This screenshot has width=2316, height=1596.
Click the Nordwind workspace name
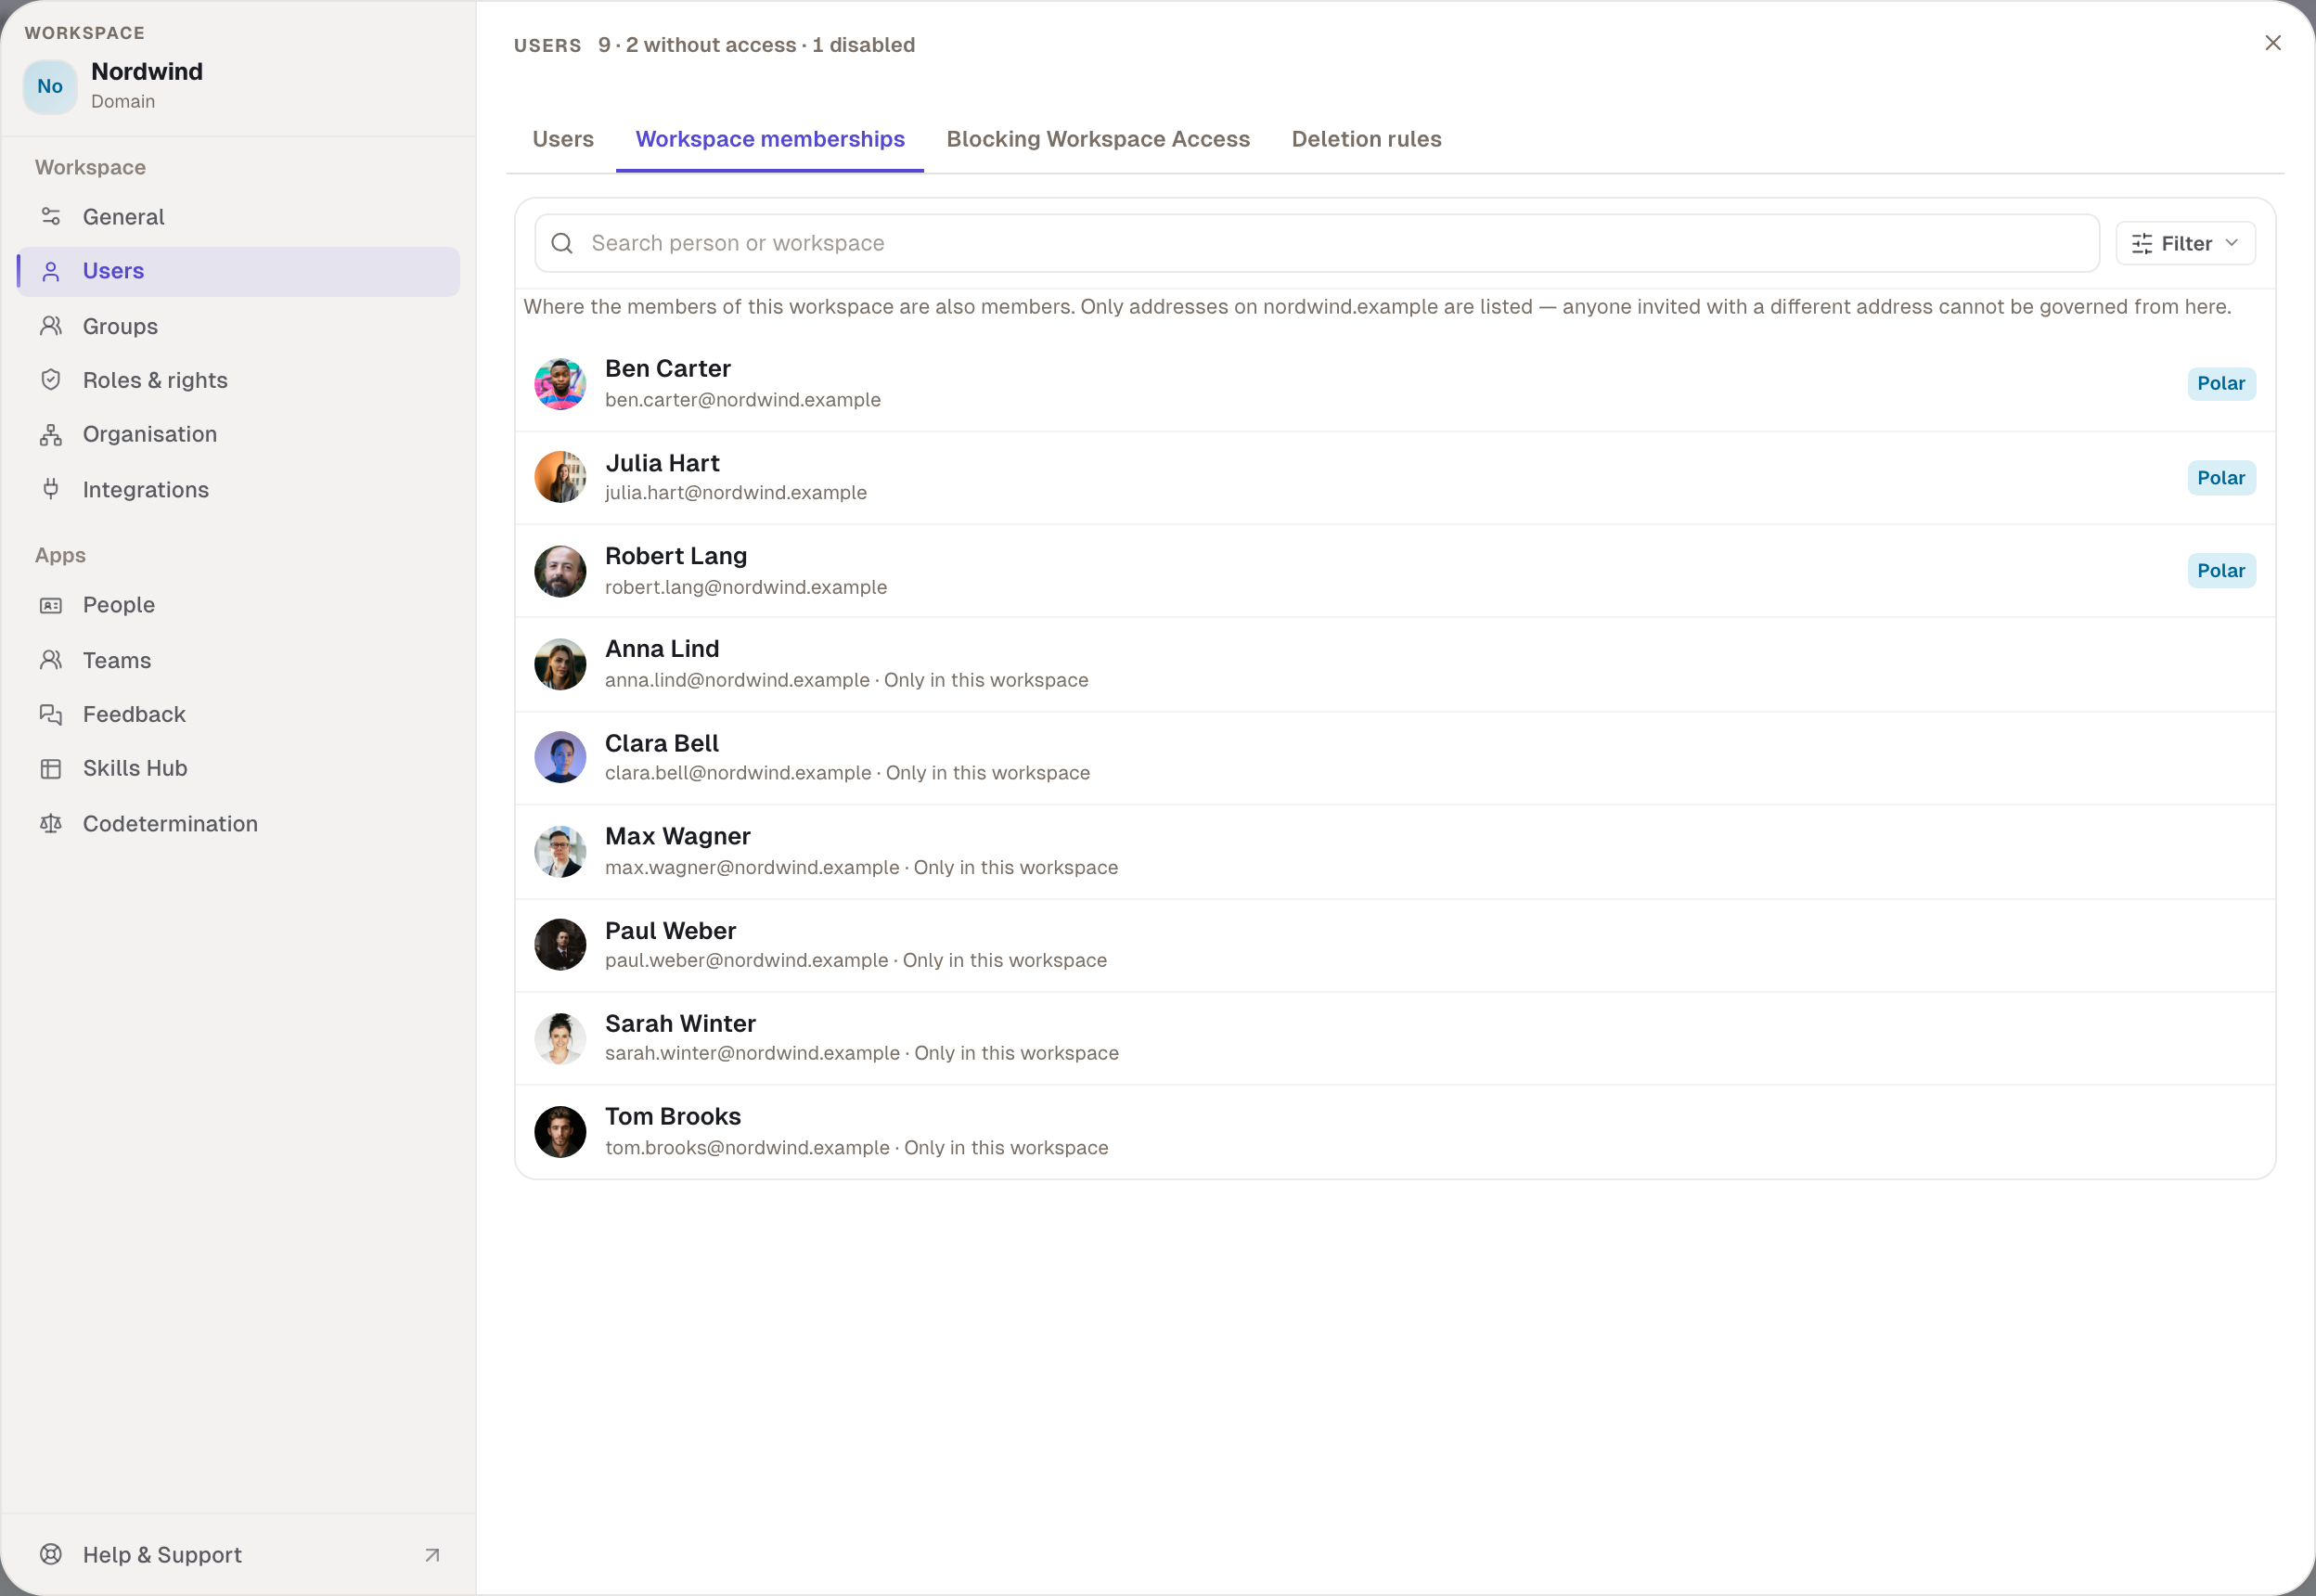[147, 72]
